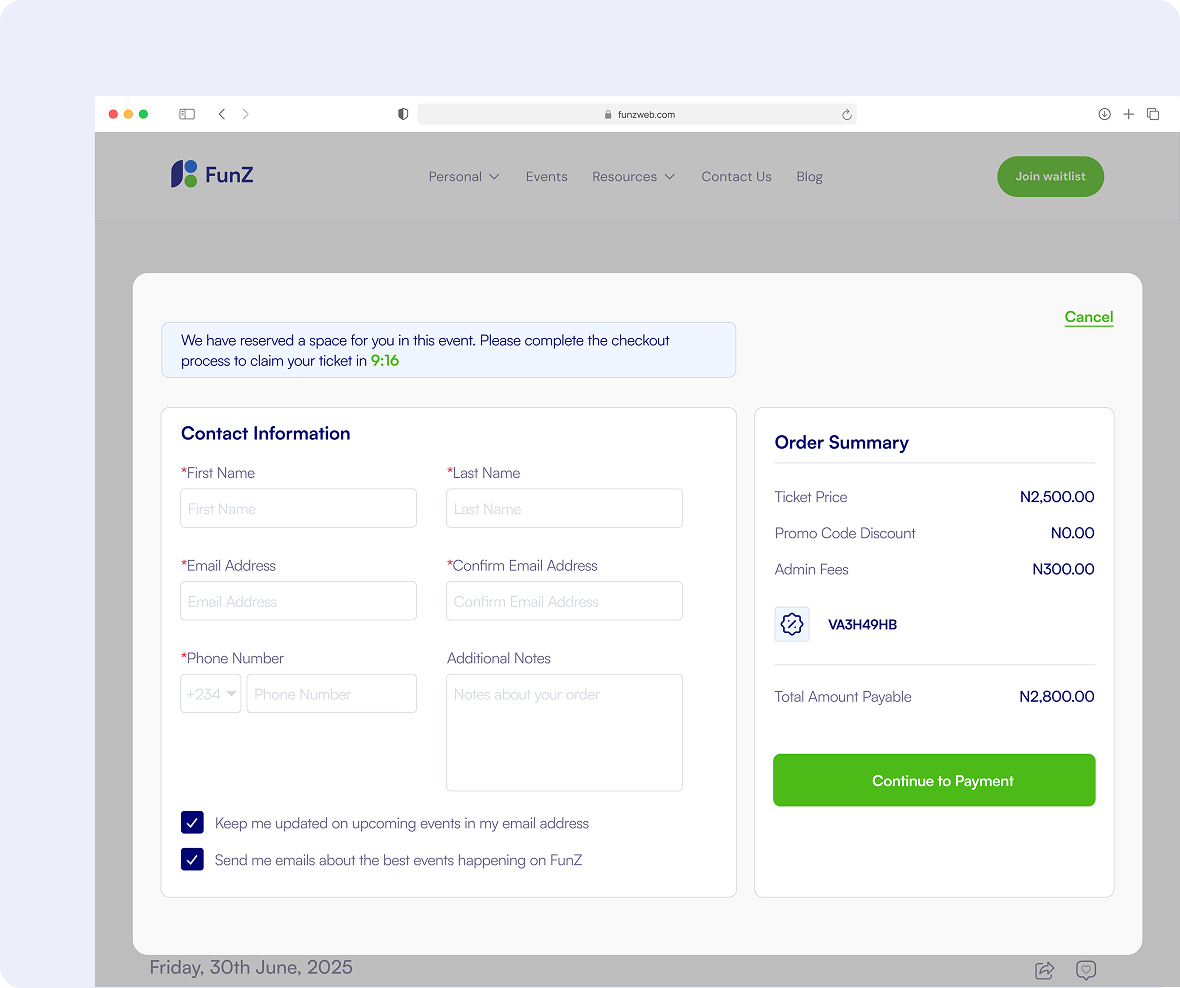Image resolution: width=1180 pixels, height=988 pixels.
Task: Uncheck keep me updated on upcoming events
Action: point(192,823)
